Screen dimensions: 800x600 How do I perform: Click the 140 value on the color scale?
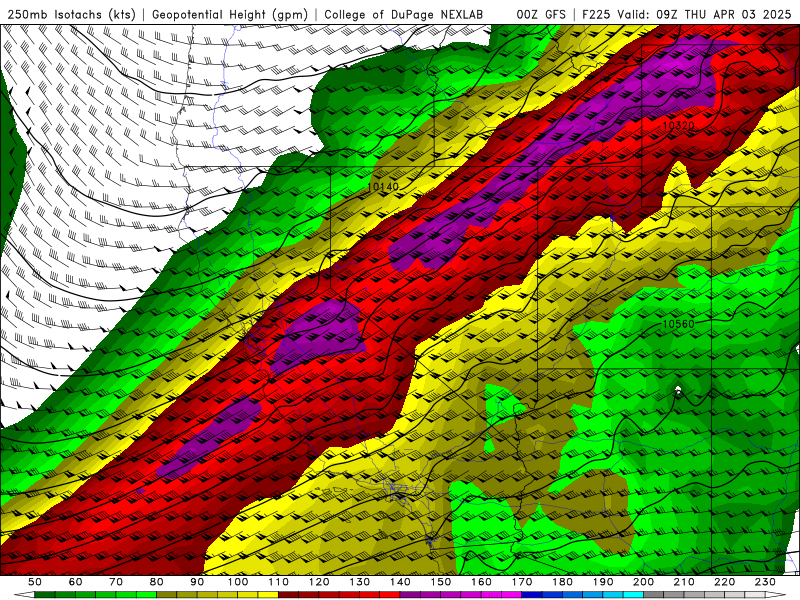point(400,582)
